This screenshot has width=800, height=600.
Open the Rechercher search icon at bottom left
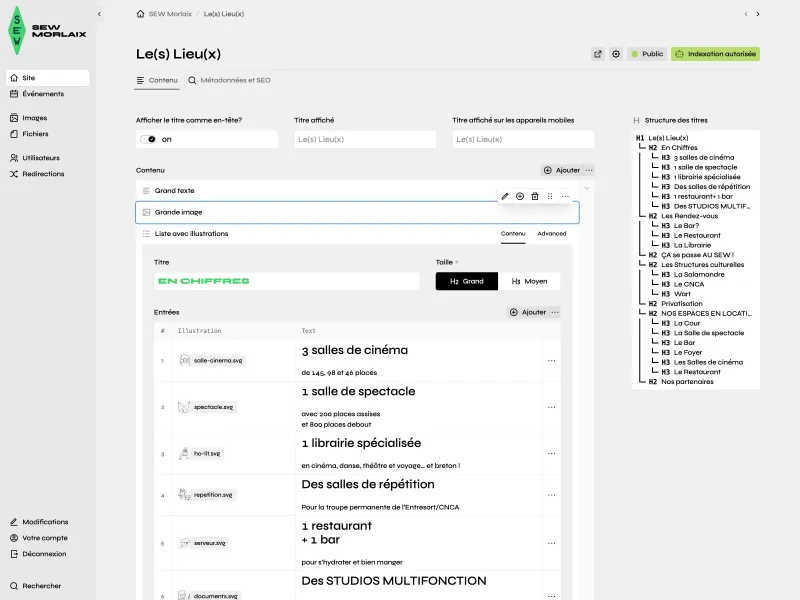(x=13, y=585)
